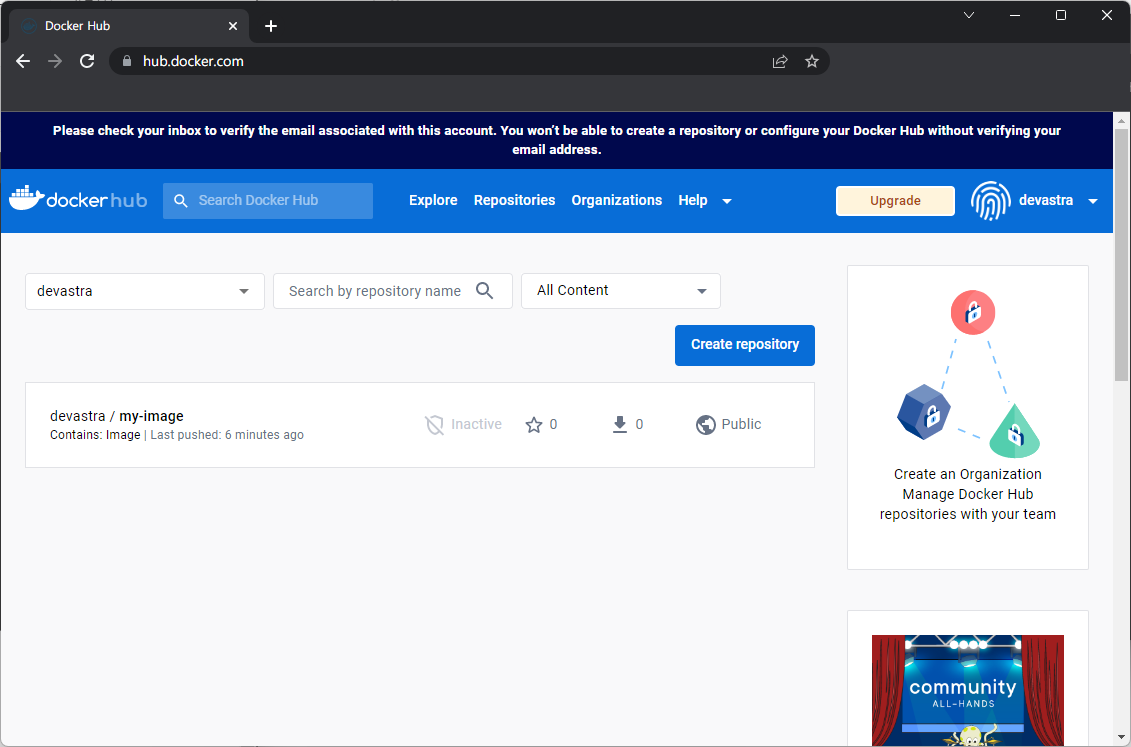Click the magnifier icon in Search Docker Hub

click(x=181, y=200)
